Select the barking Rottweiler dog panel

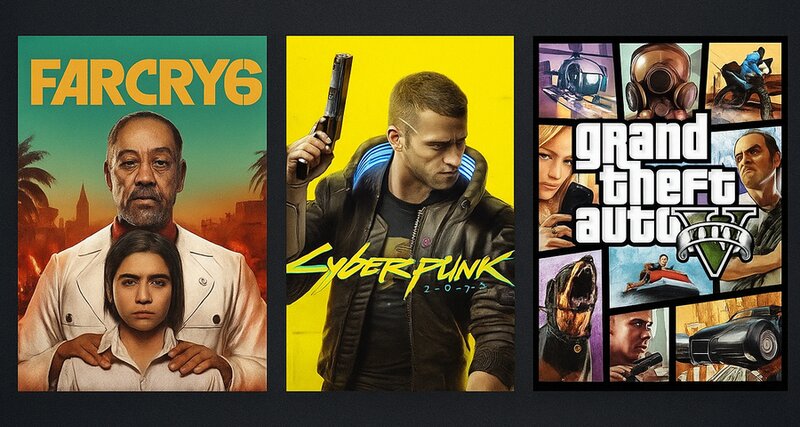(x=571, y=317)
